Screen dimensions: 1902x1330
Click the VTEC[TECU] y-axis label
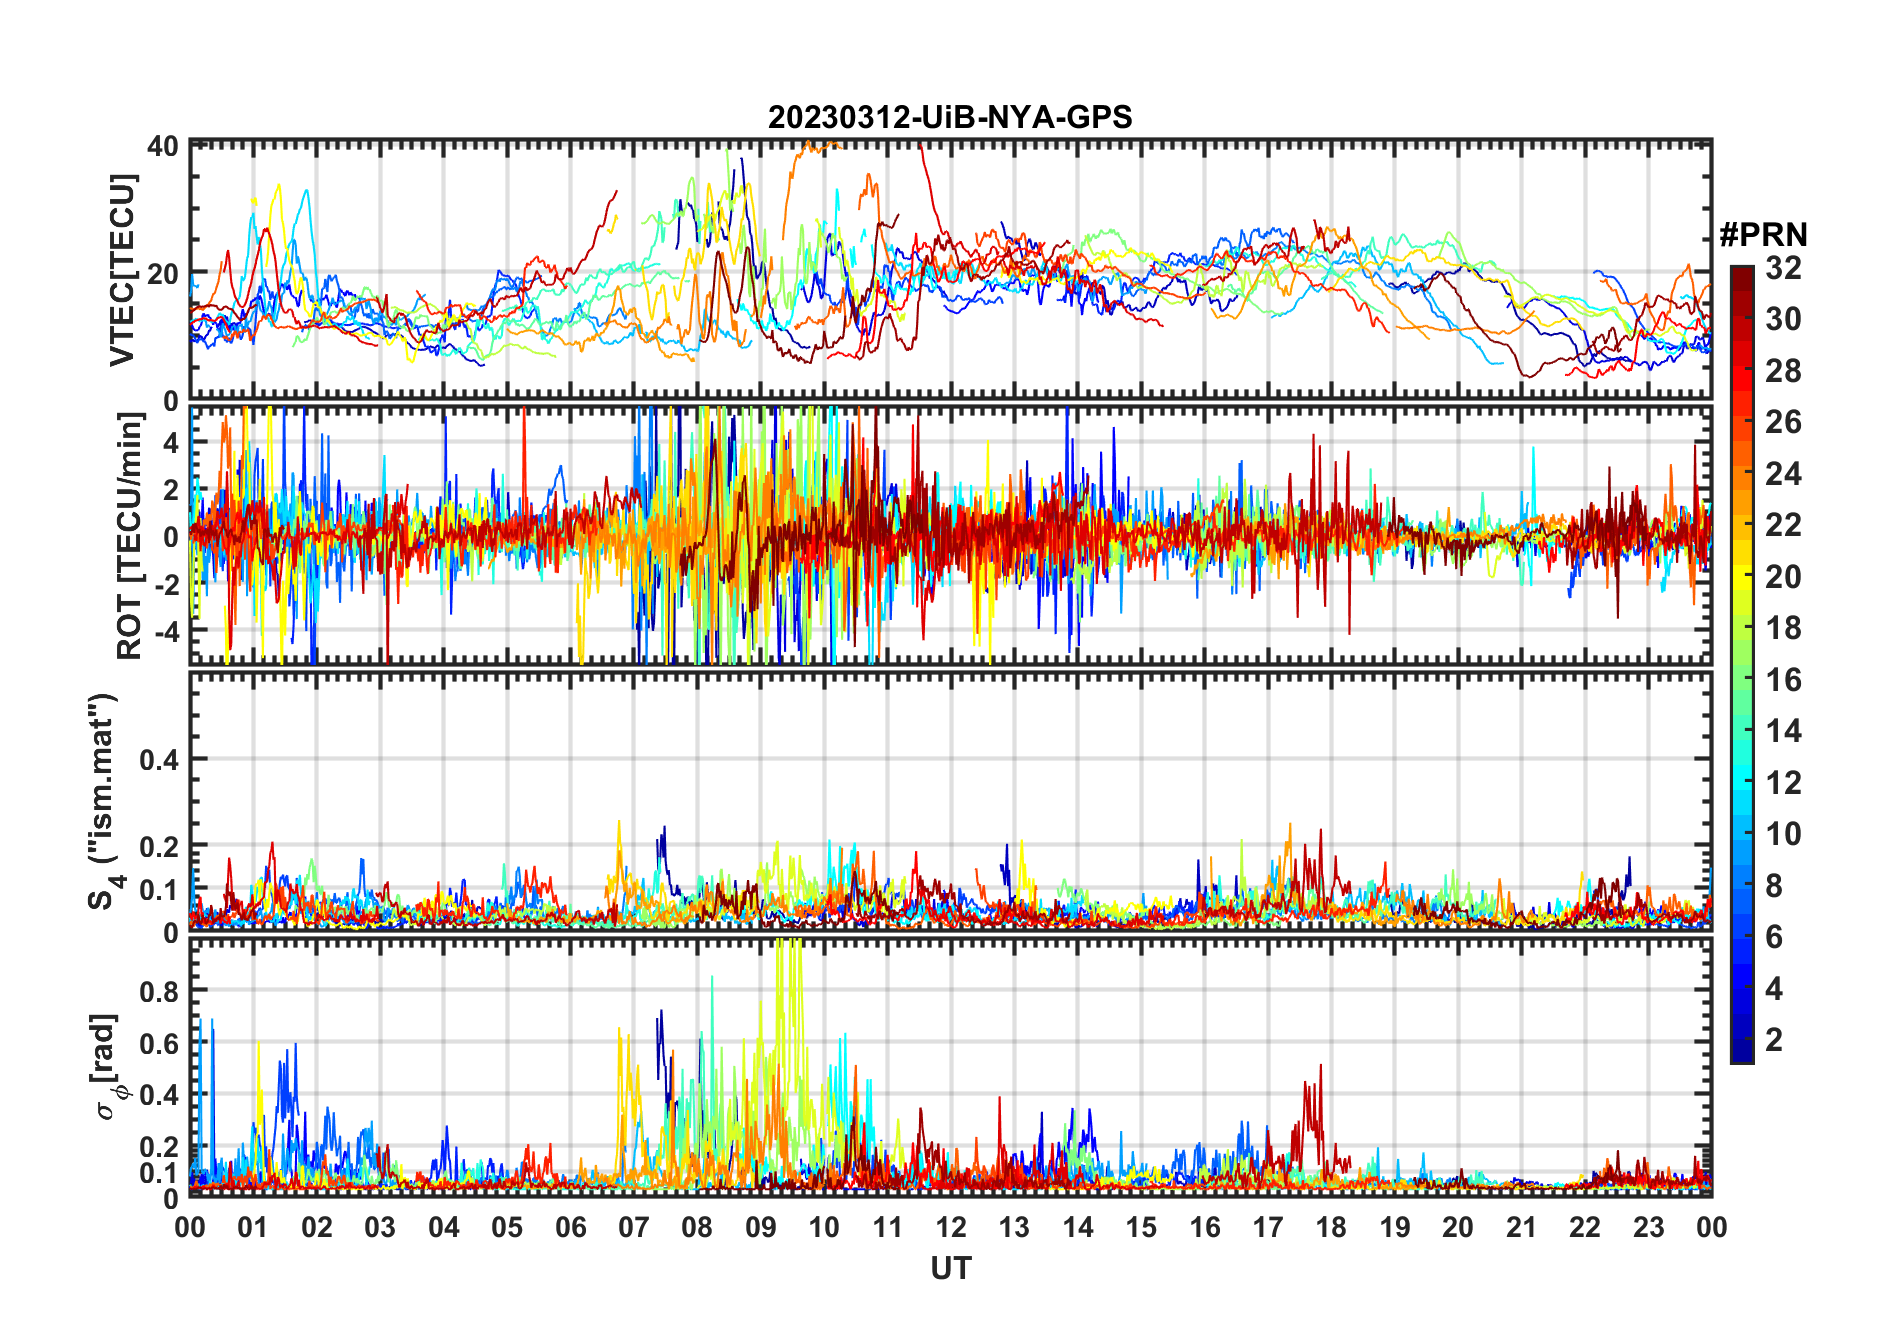point(122,270)
